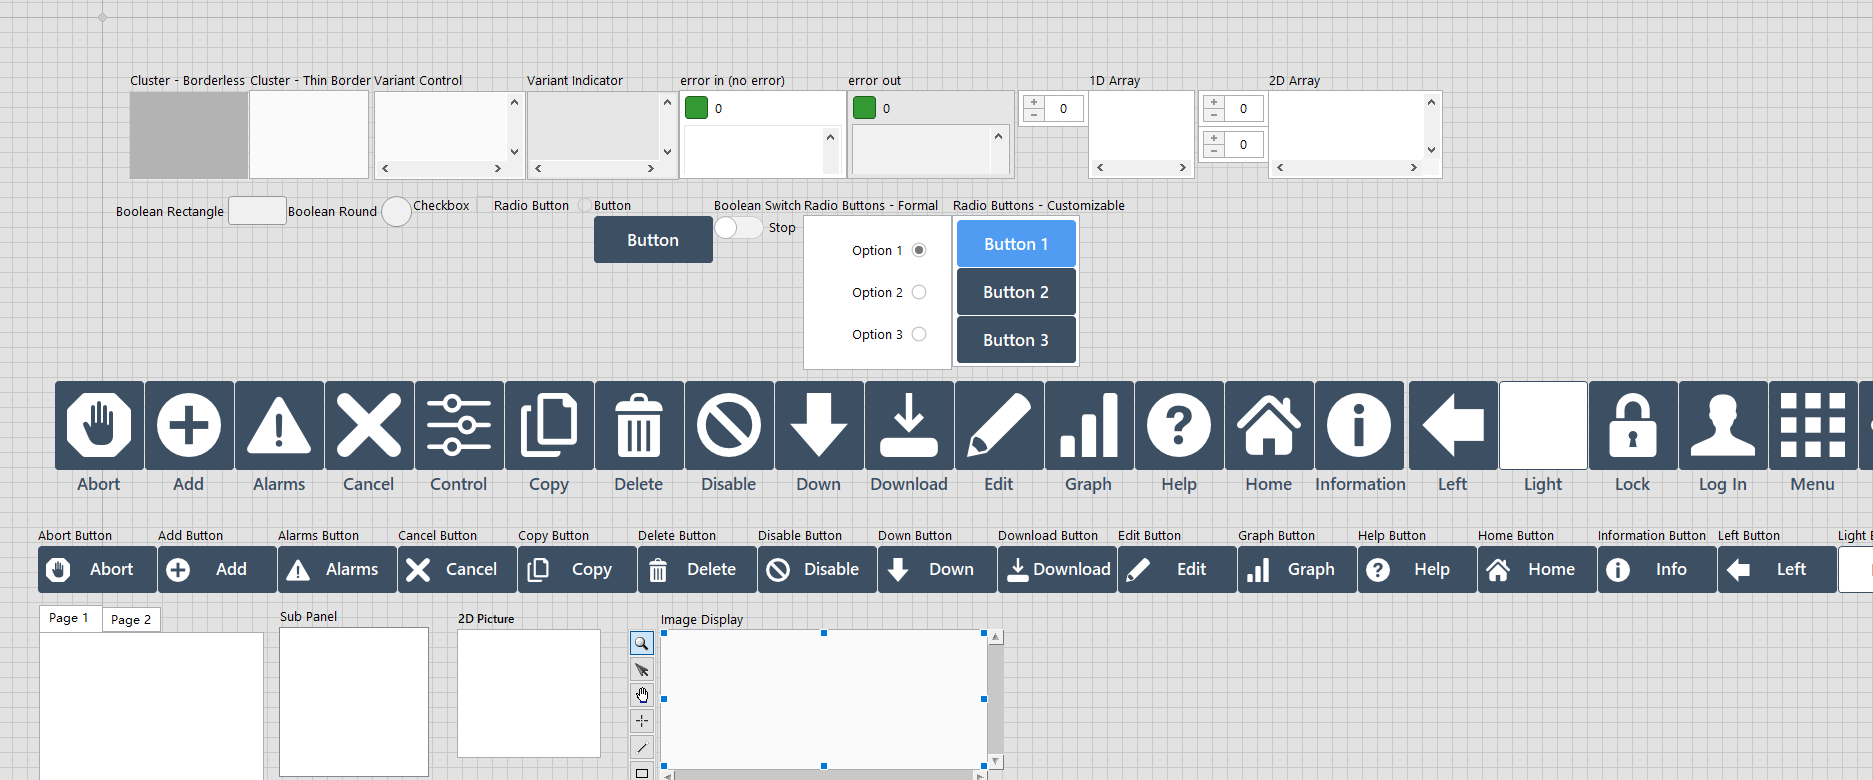Click the large Disable icon button
Screen dimensions: 1873x780
point(729,425)
